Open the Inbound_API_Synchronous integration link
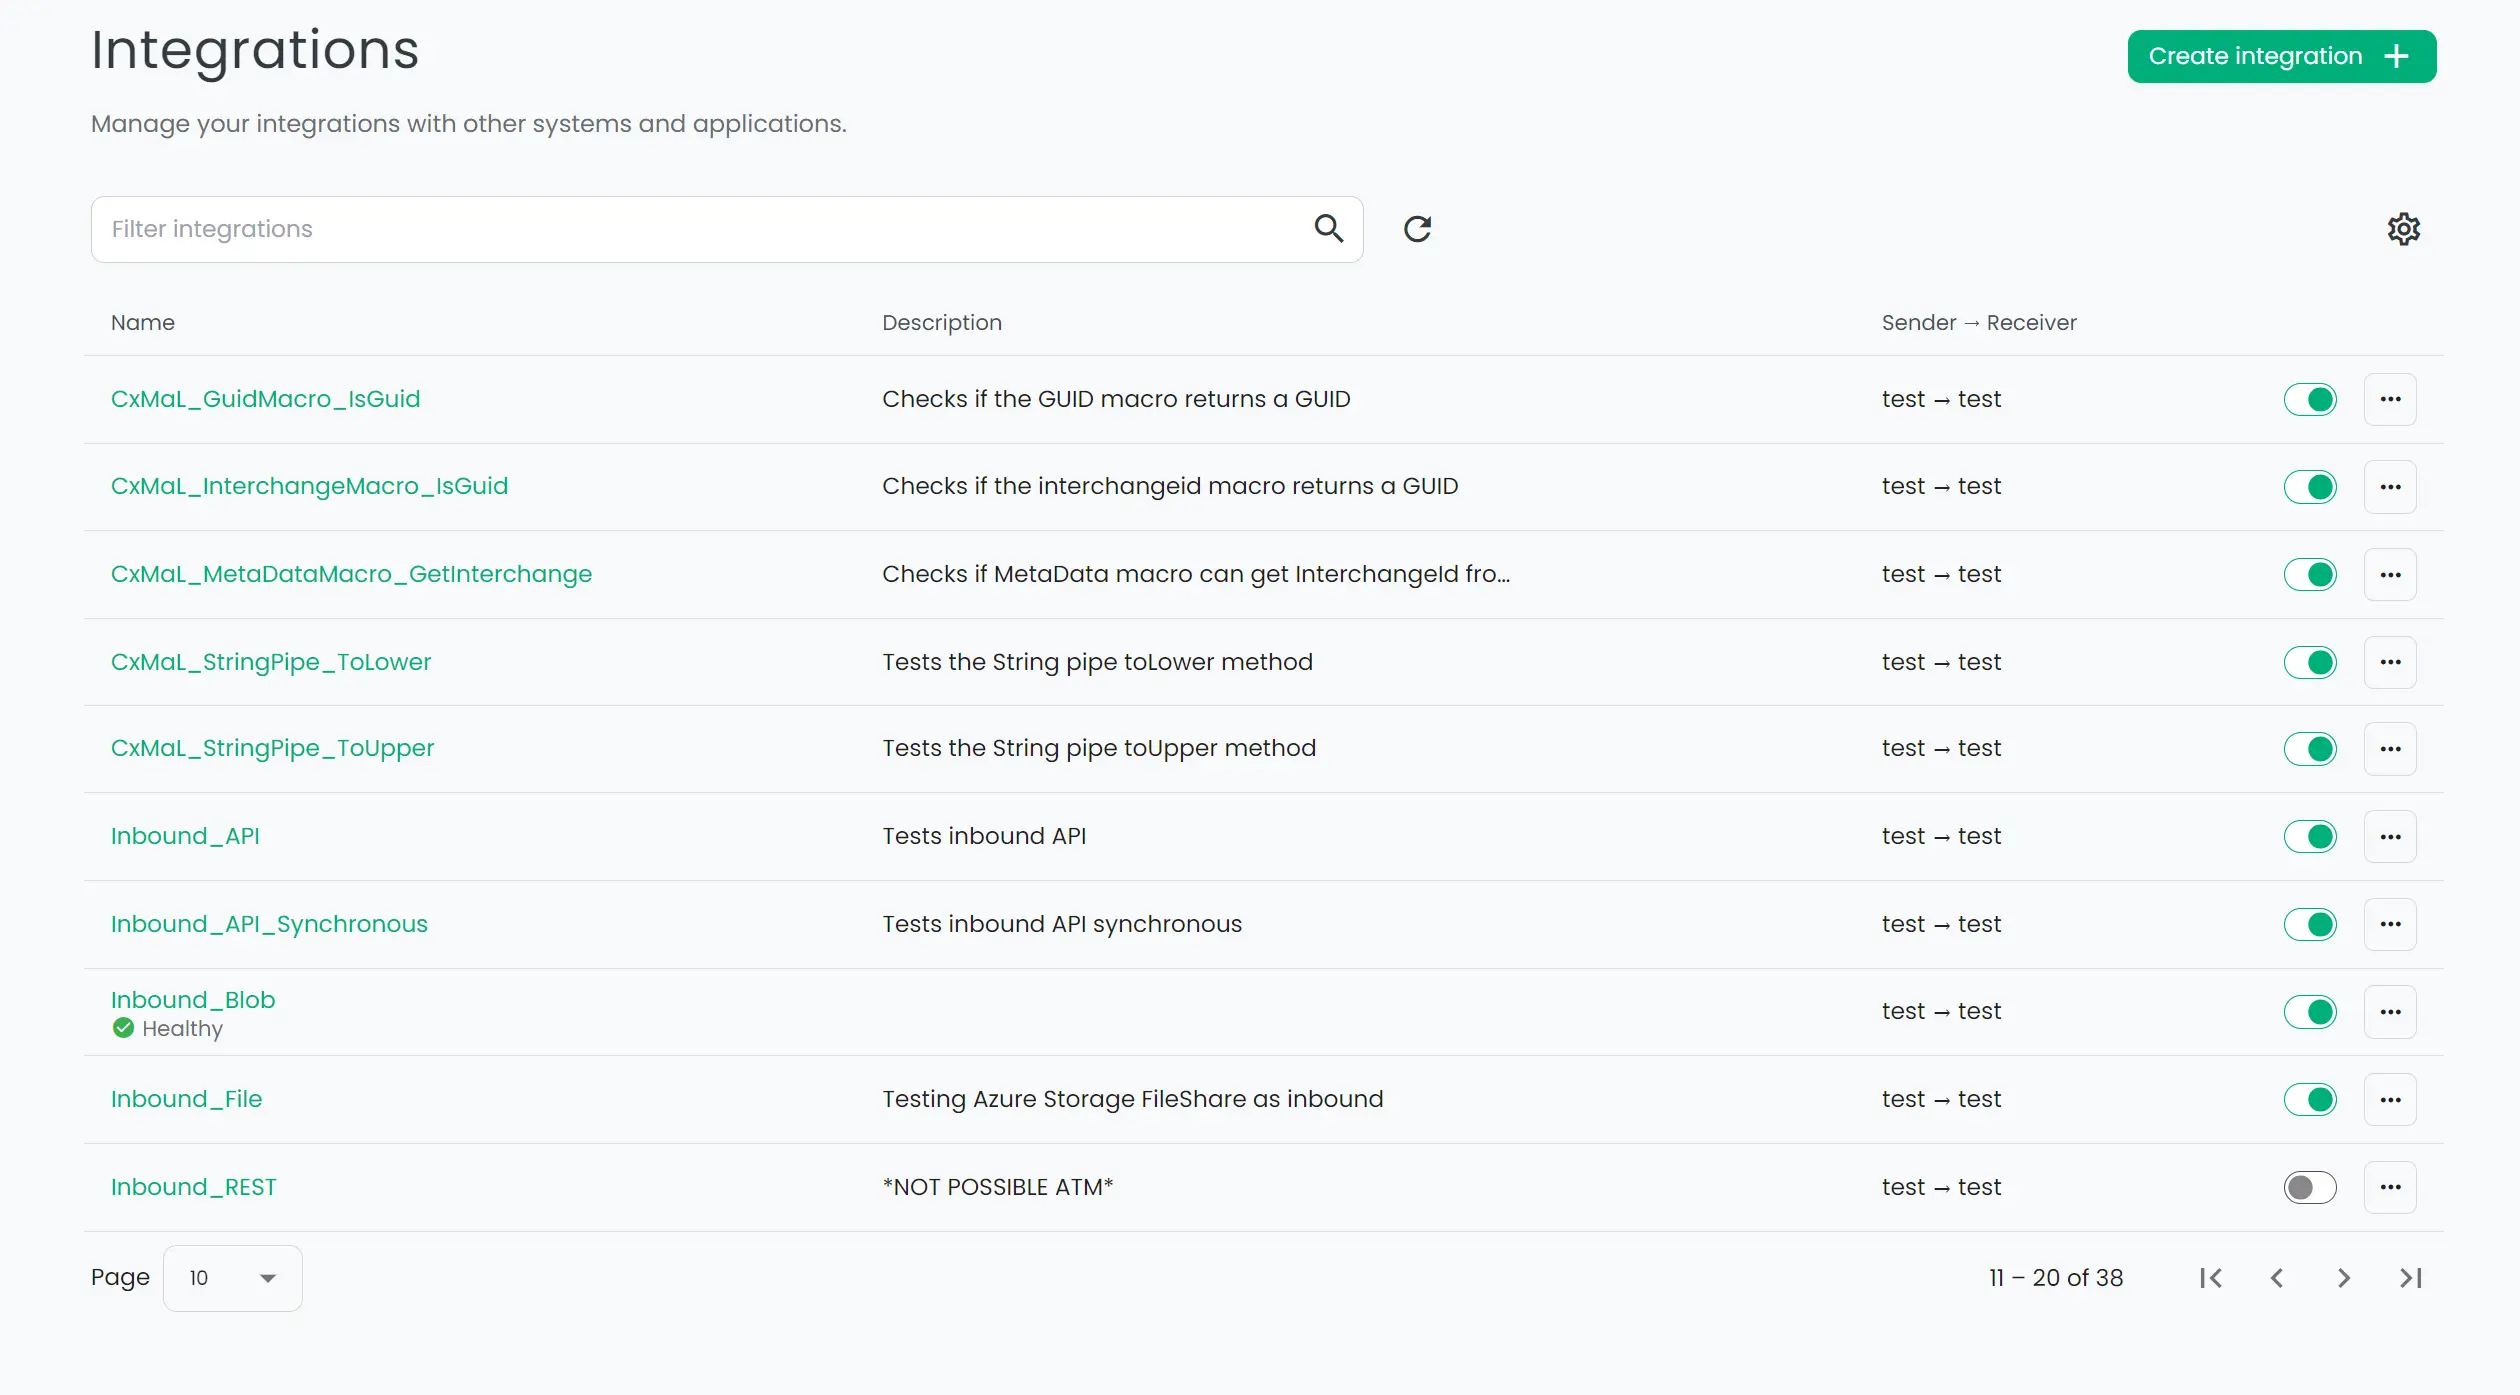 268,923
